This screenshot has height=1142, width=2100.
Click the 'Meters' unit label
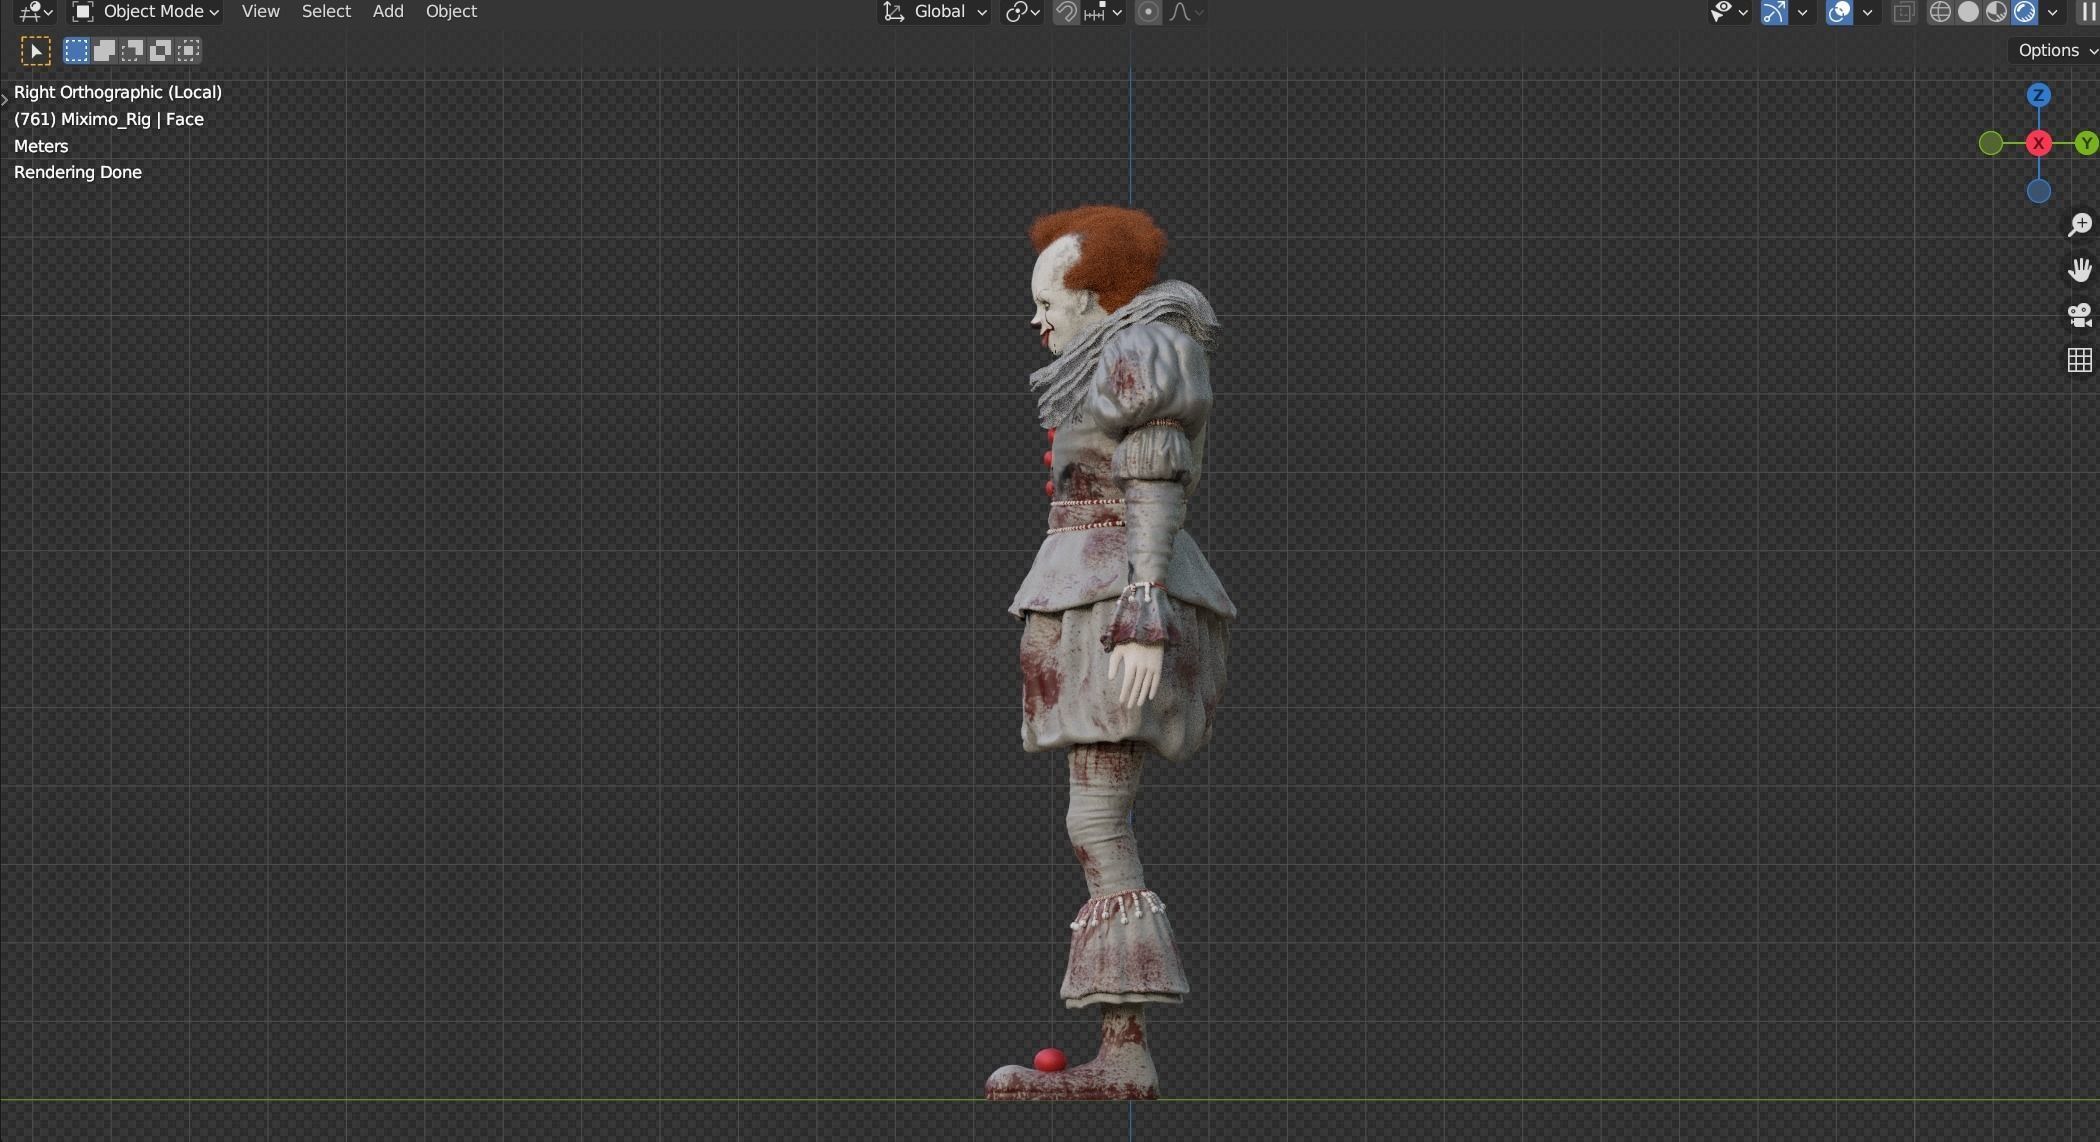click(41, 146)
